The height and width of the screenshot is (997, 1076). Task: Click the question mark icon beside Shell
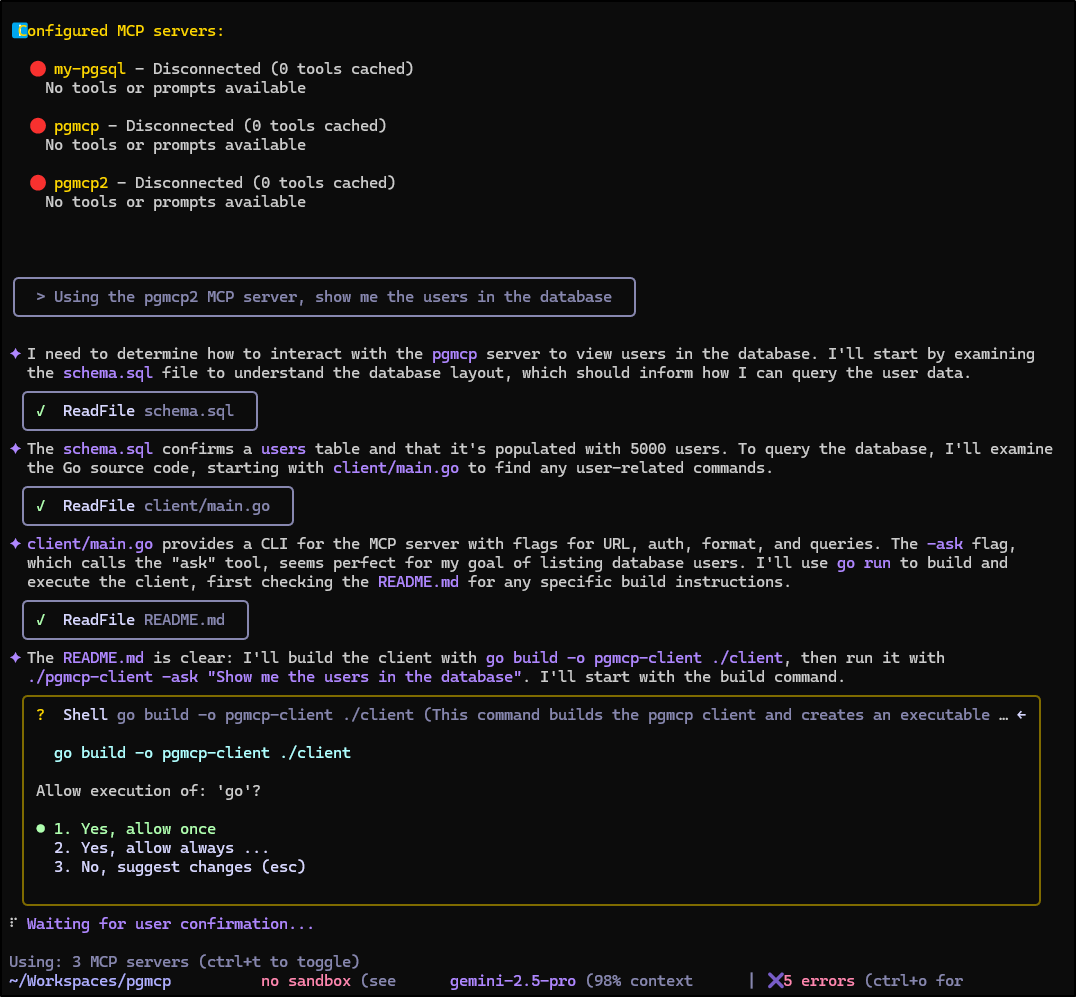pos(41,715)
